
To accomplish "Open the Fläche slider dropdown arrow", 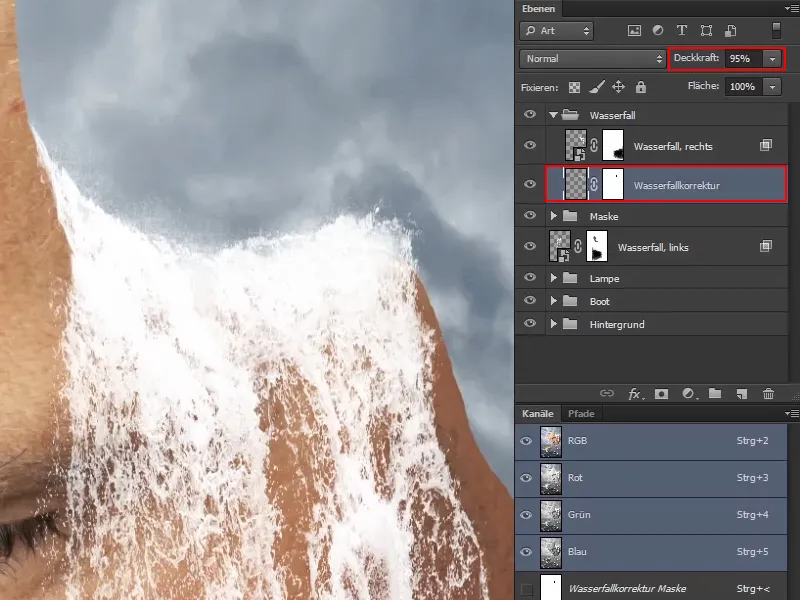I will (772, 87).
